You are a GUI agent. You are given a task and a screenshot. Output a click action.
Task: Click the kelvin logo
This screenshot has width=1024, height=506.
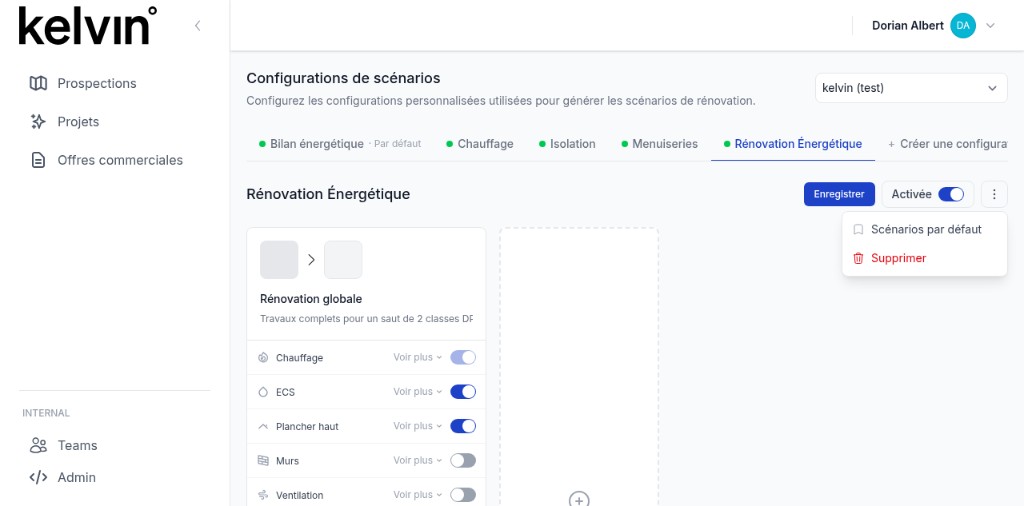coord(88,27)
